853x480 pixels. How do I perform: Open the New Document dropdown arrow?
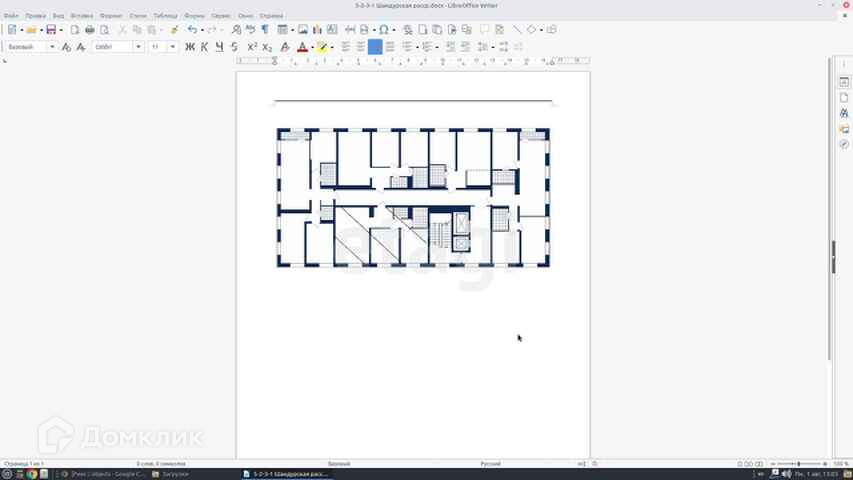22,30
